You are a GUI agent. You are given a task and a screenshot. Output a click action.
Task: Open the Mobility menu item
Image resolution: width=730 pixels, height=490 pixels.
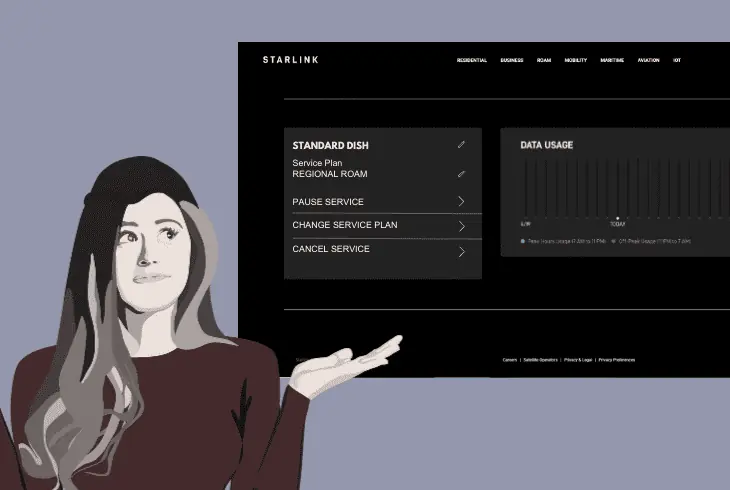click(575, 60)
